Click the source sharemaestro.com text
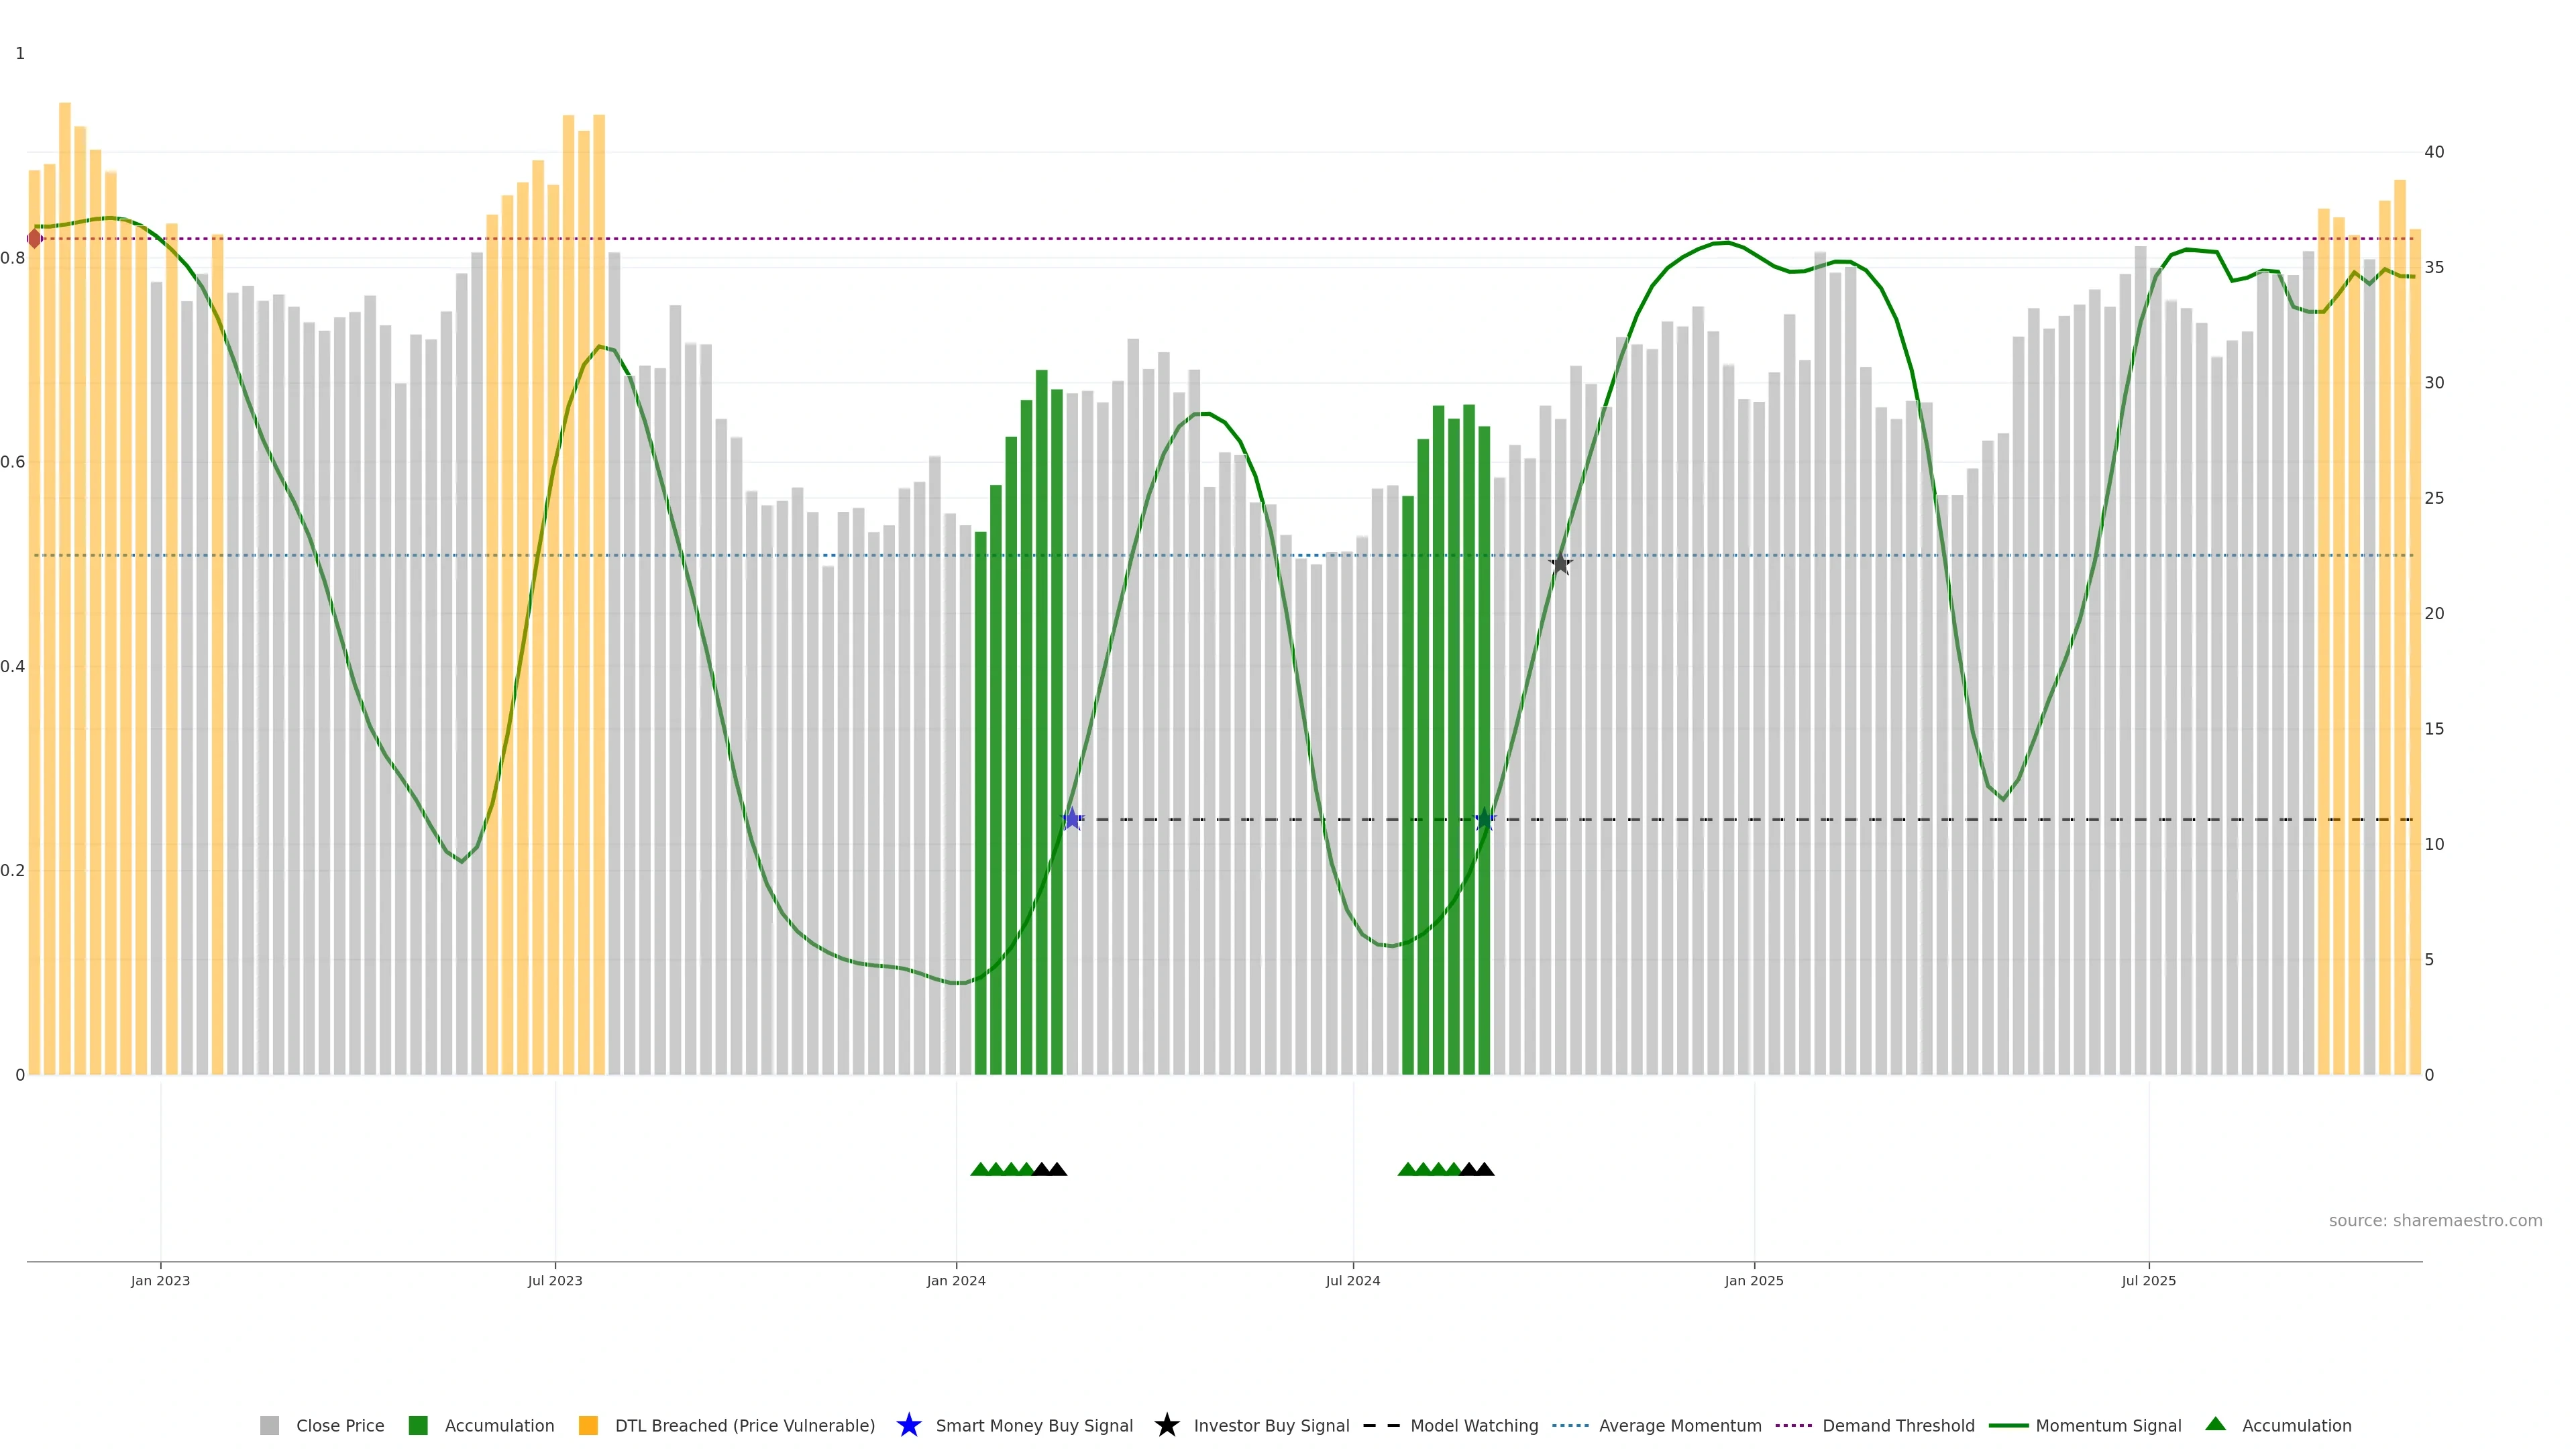The image size is (2576, 1449). (x=2435, y=1220)
